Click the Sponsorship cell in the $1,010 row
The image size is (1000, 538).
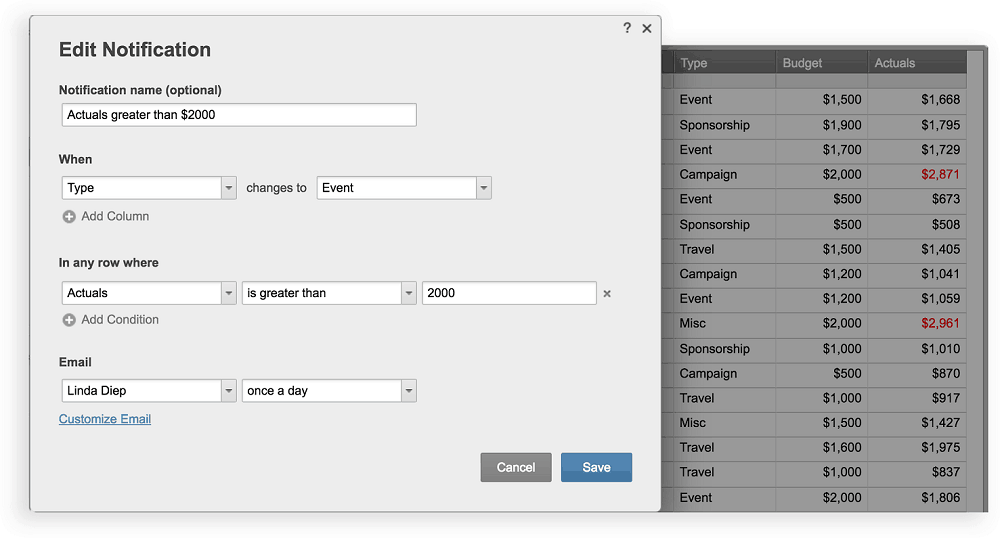[724, 349]
